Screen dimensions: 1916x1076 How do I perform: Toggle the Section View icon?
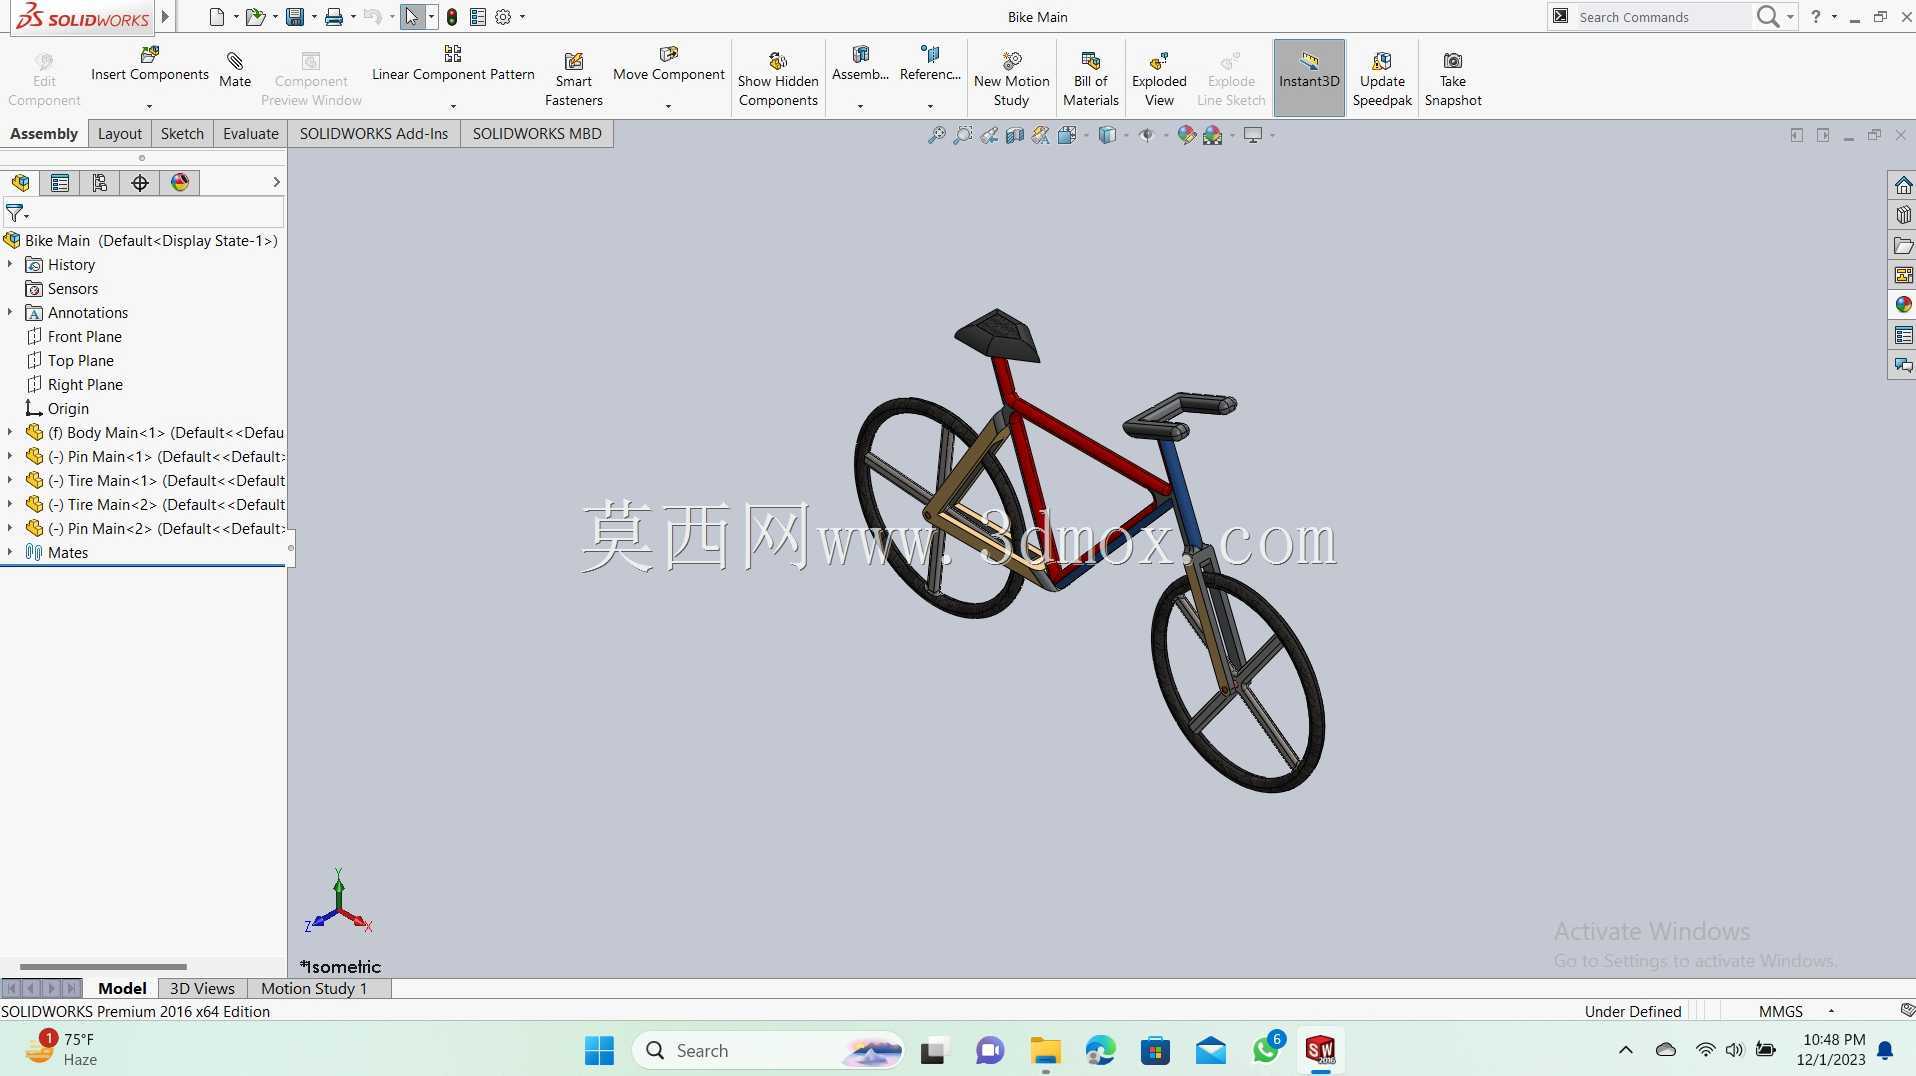click(1014, 135)
